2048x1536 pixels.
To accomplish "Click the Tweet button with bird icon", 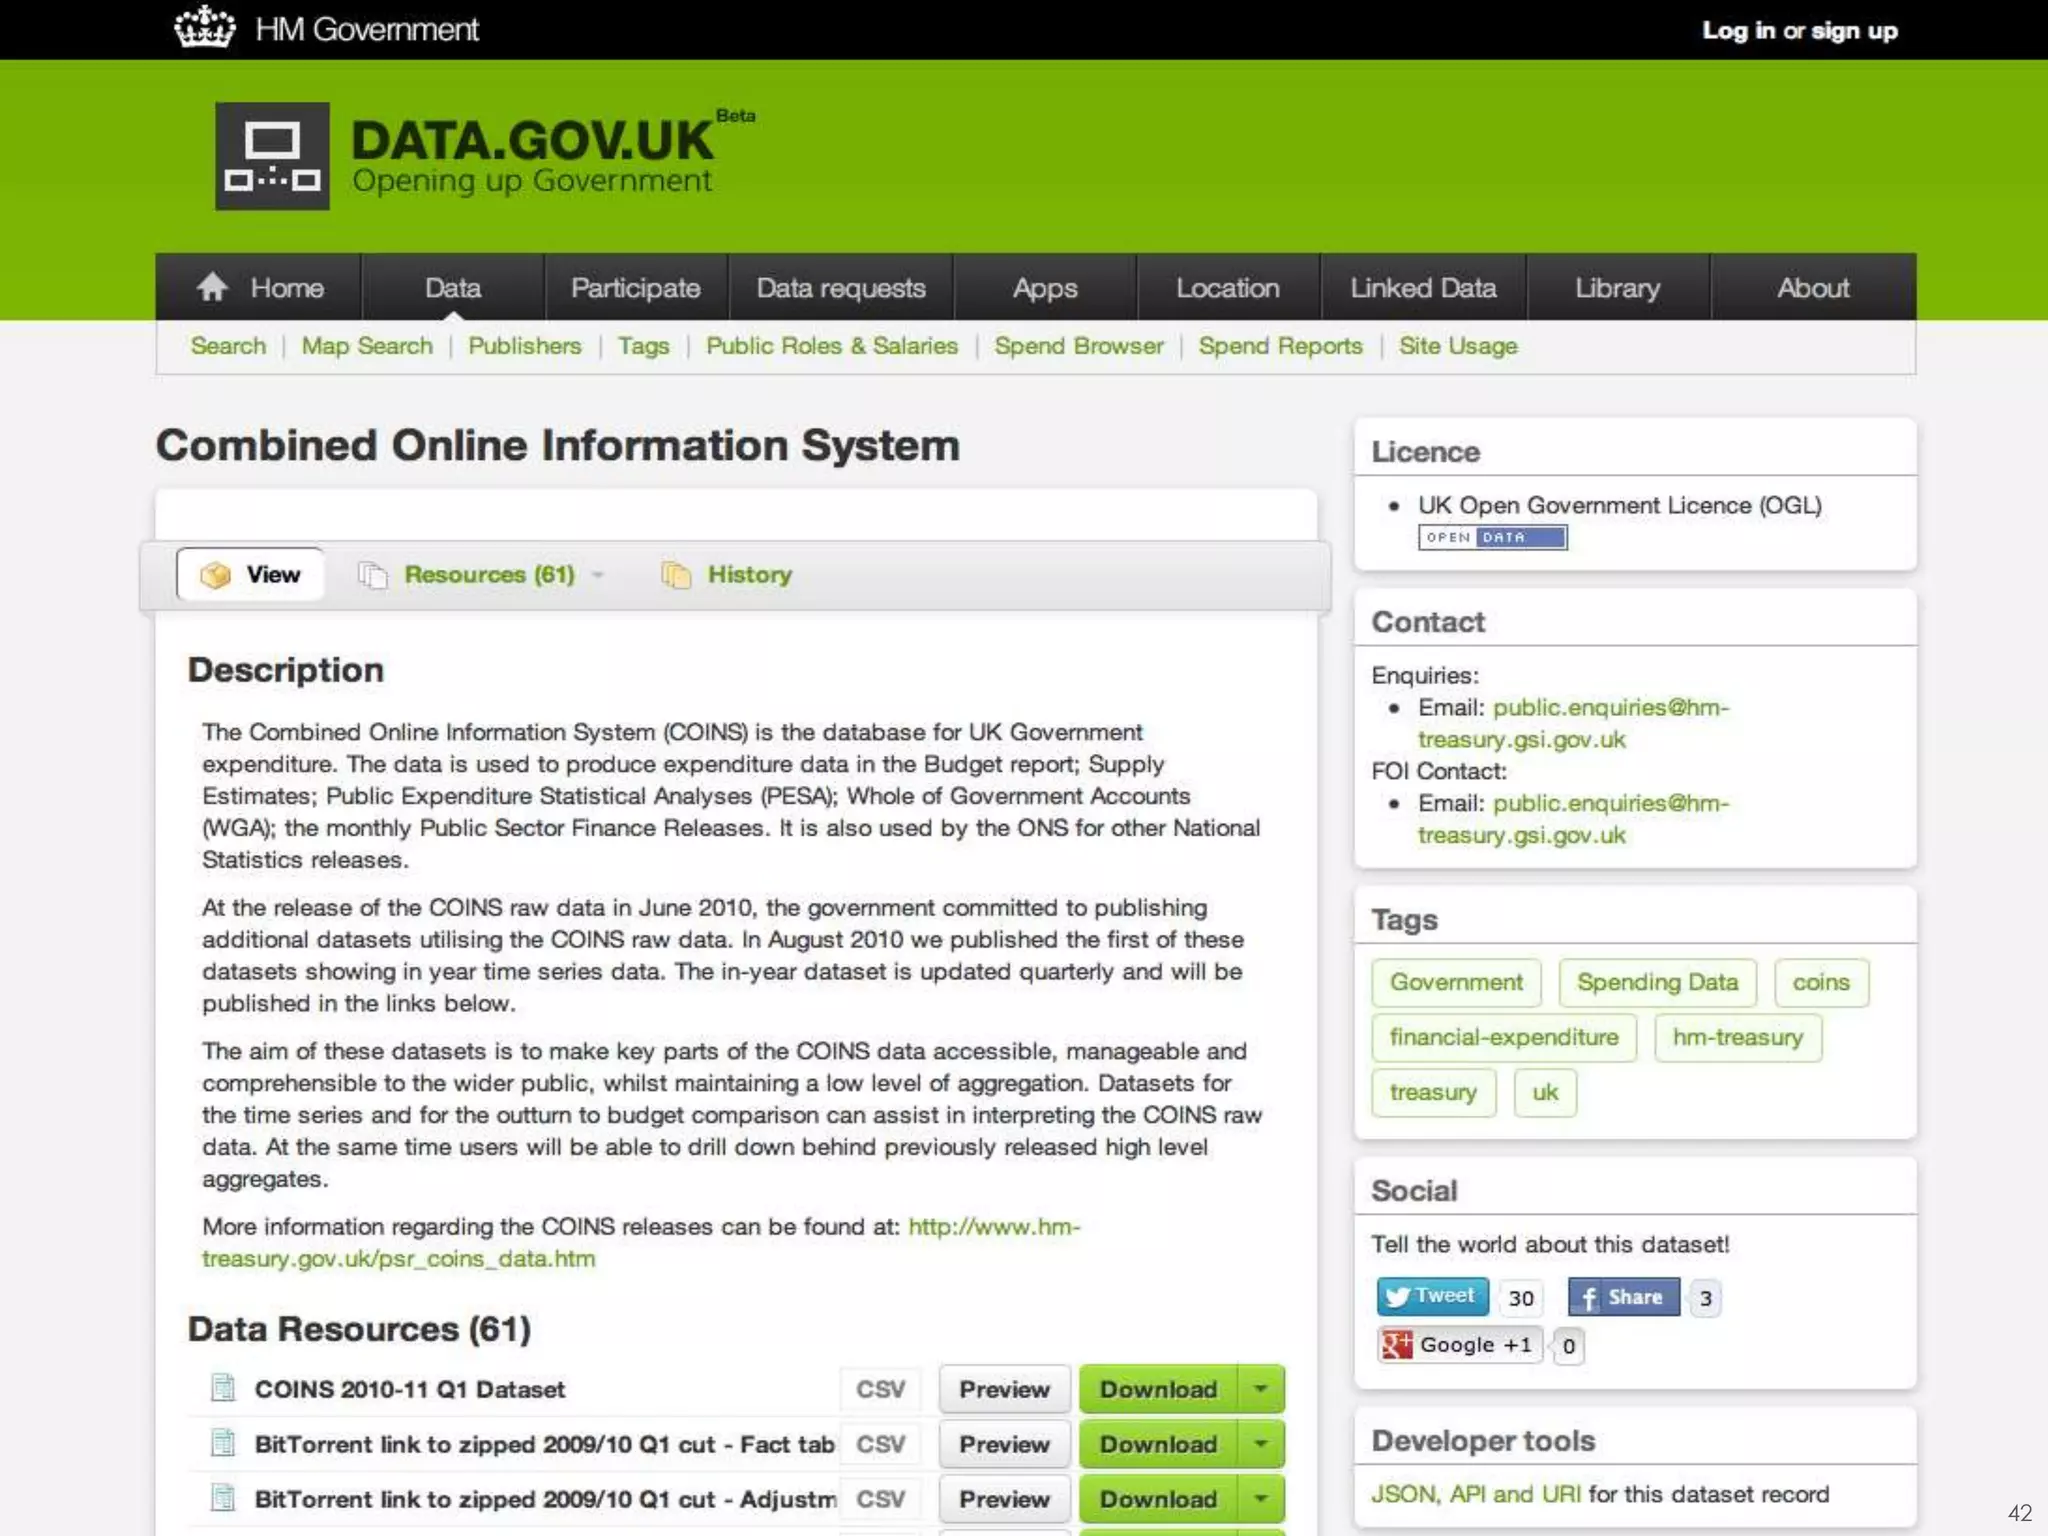I will click(x=1432, y=1297).
